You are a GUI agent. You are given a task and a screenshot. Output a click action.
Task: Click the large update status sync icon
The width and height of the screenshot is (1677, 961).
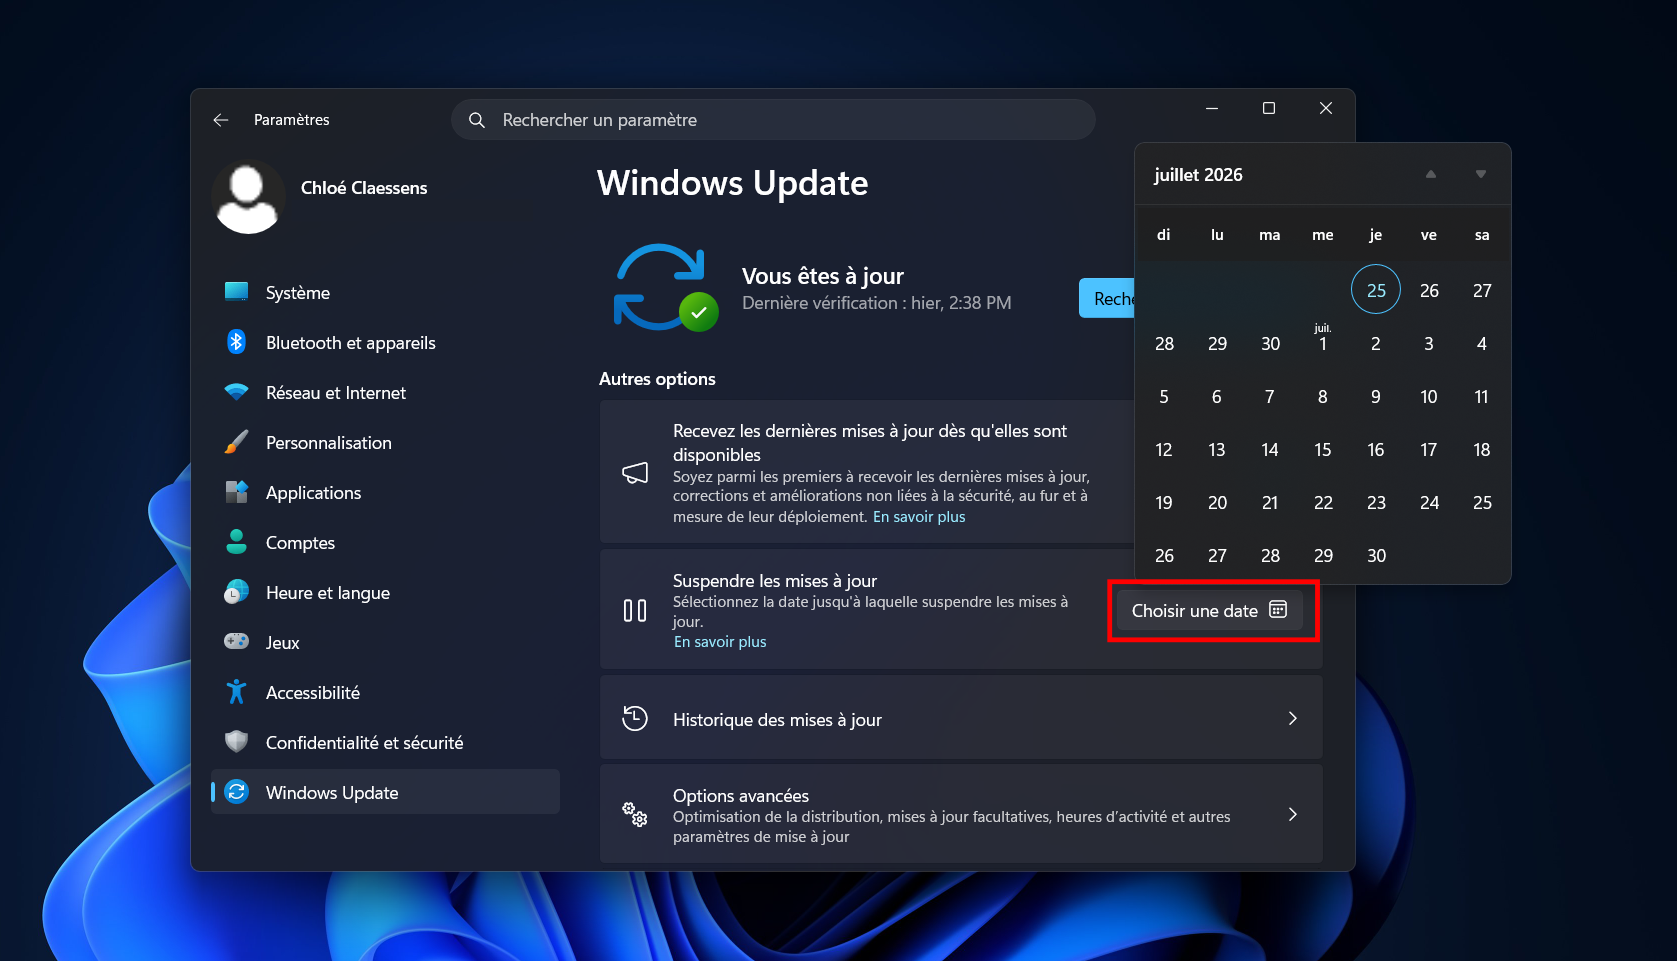pyautogui.click(x=664, y=287)
